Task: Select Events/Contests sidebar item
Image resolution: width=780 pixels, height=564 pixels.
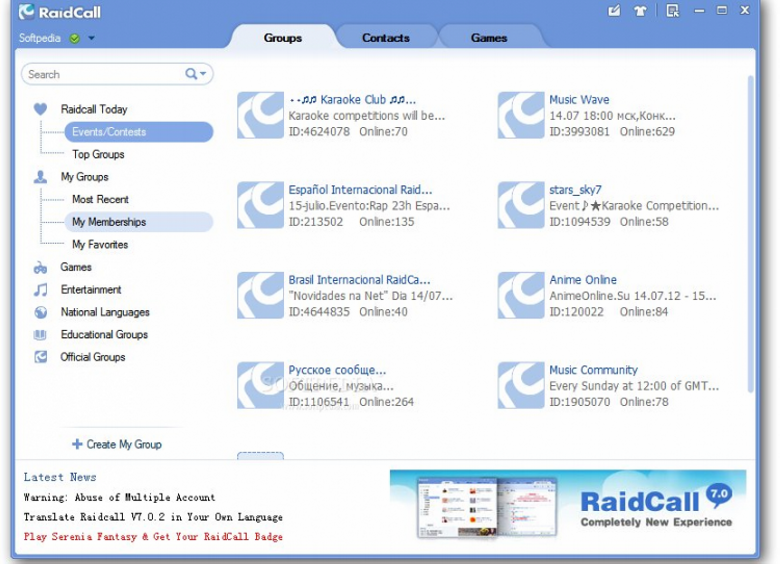Action: [139, 132]
